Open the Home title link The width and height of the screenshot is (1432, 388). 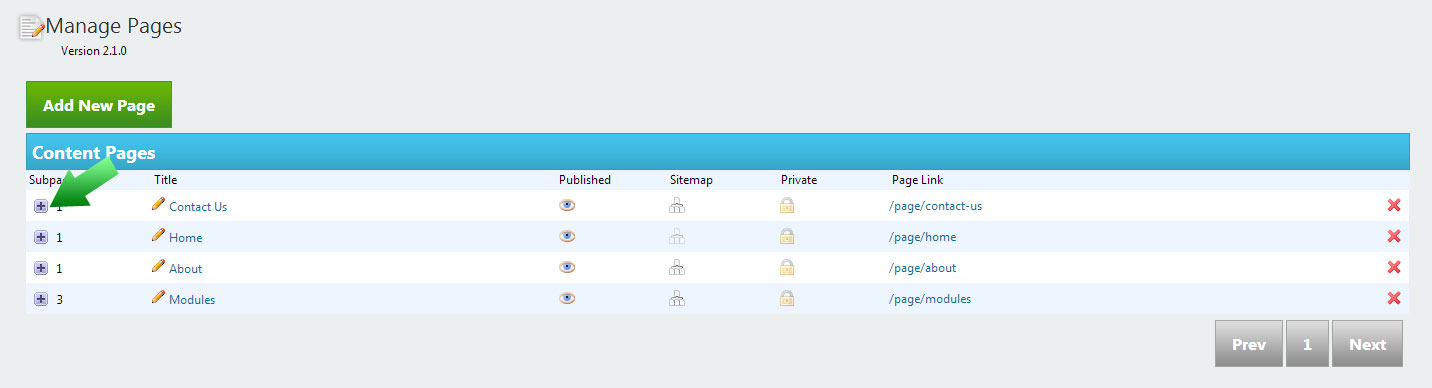(185, 237)
